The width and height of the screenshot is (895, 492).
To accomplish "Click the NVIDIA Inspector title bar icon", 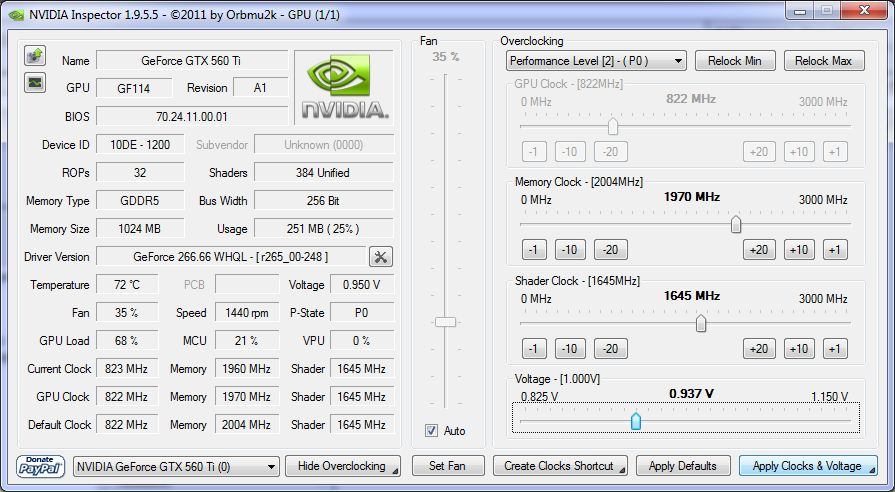I will (16, 14).
